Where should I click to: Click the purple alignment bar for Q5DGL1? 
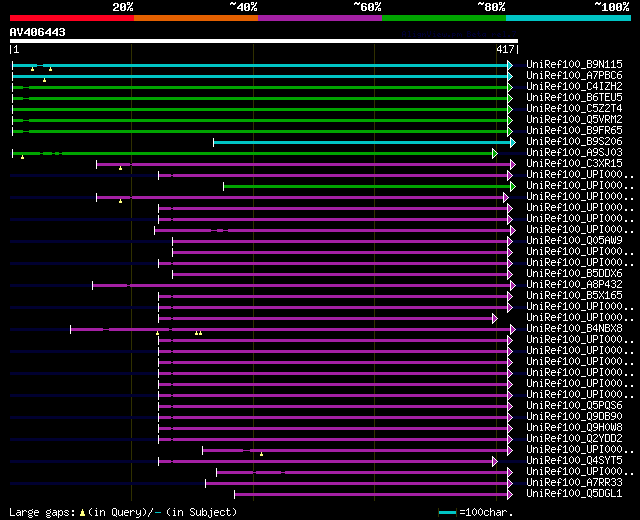[x=371, y=495]
